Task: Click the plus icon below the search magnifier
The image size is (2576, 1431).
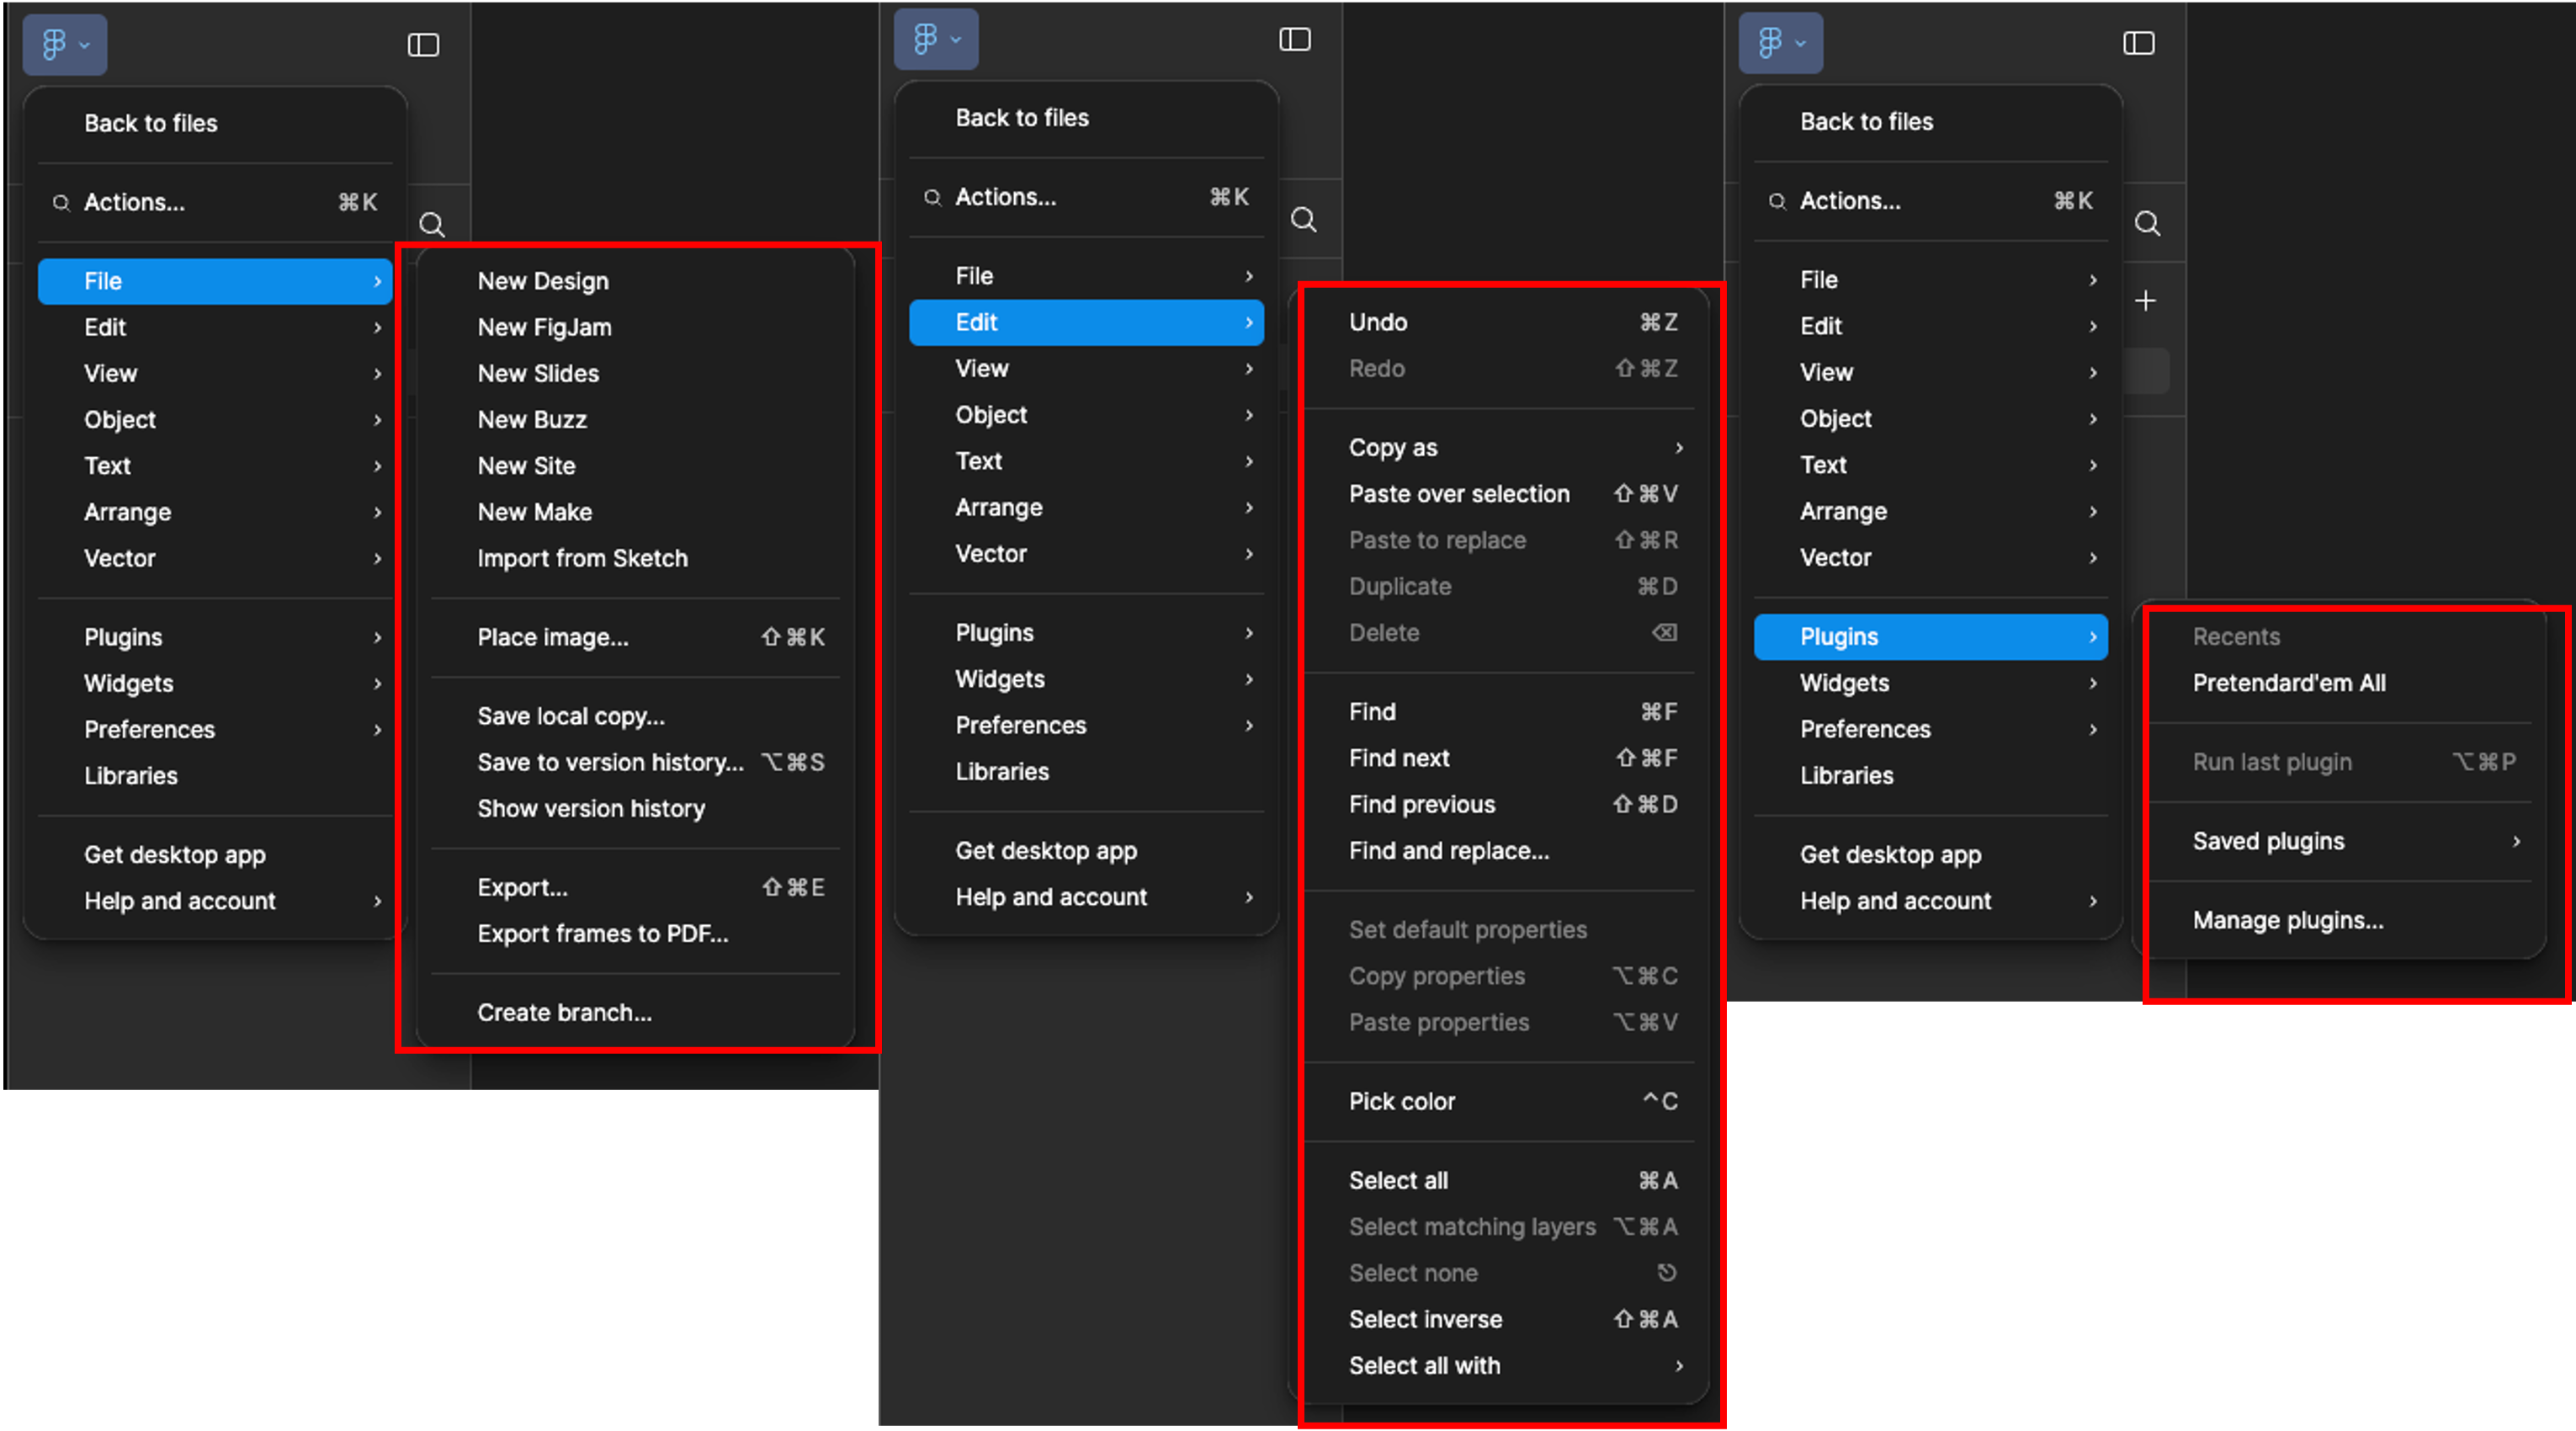Action: coord(2145,301)
